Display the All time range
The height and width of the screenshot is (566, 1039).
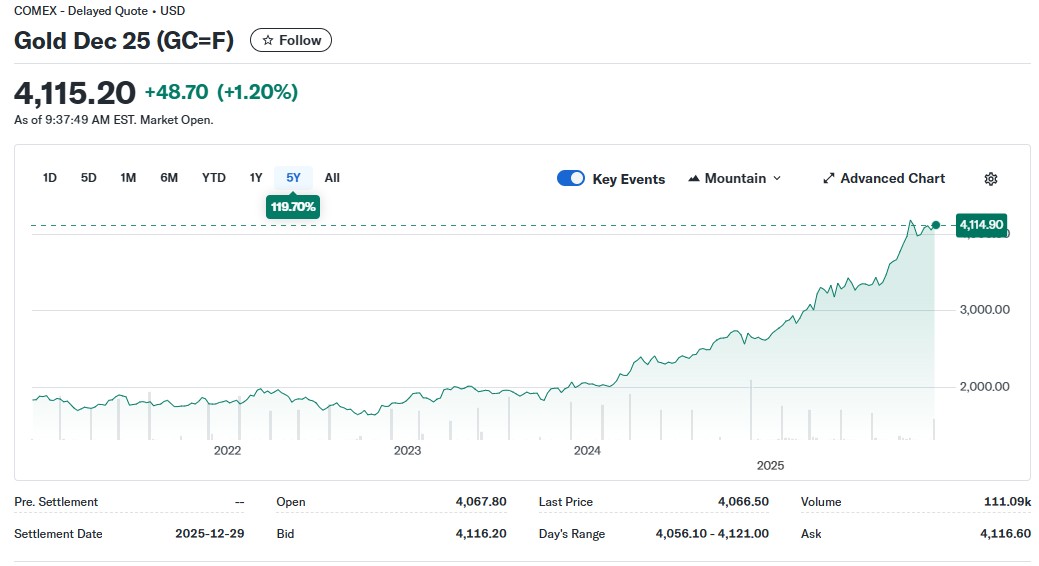332,178
